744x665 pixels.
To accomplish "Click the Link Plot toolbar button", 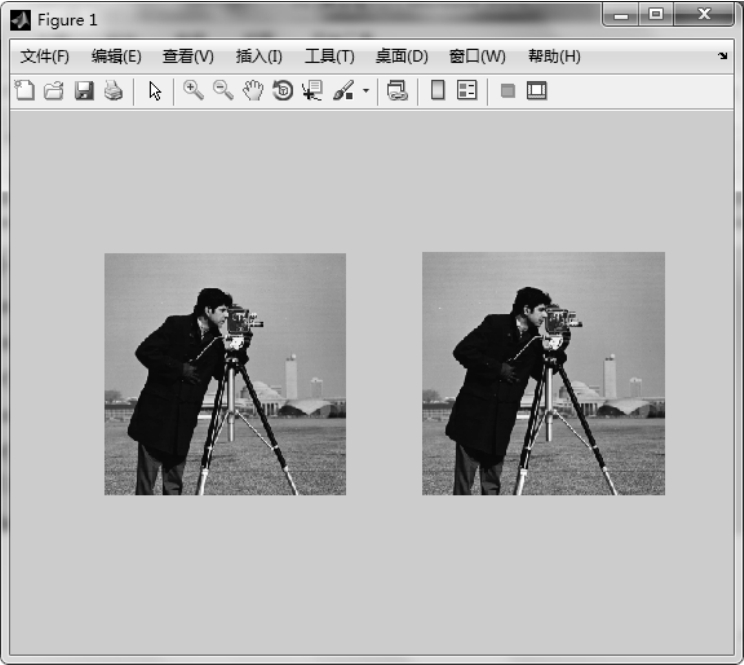I will pos(397,91).
